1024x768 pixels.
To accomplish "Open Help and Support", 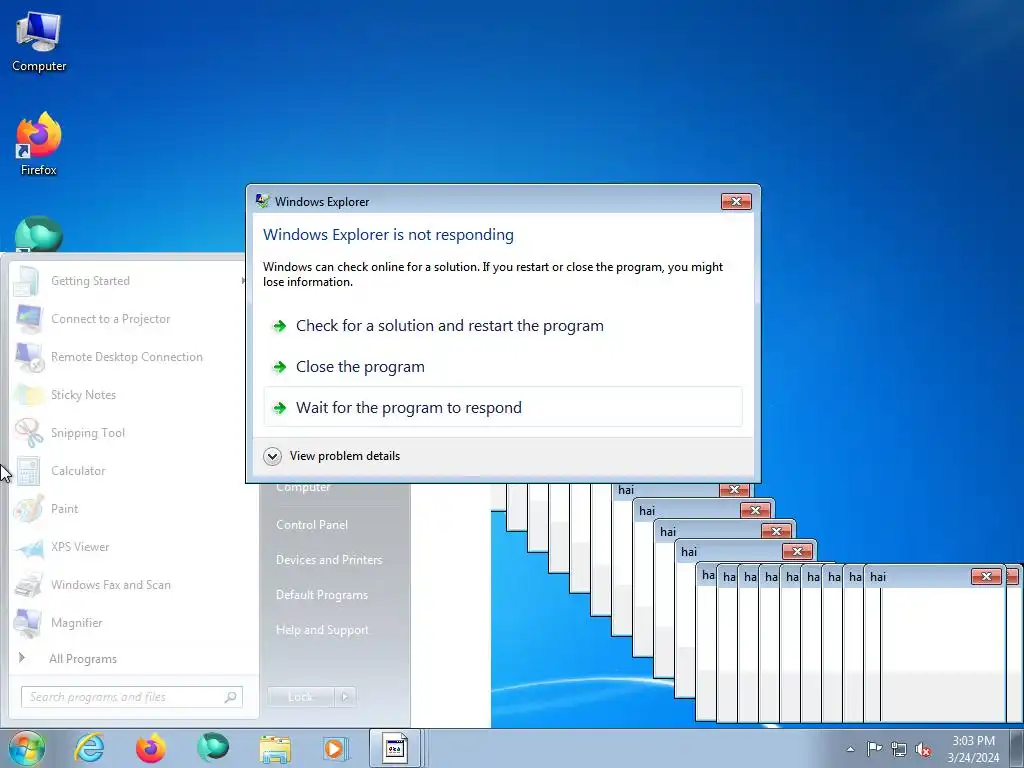I will tap(322, 630).
